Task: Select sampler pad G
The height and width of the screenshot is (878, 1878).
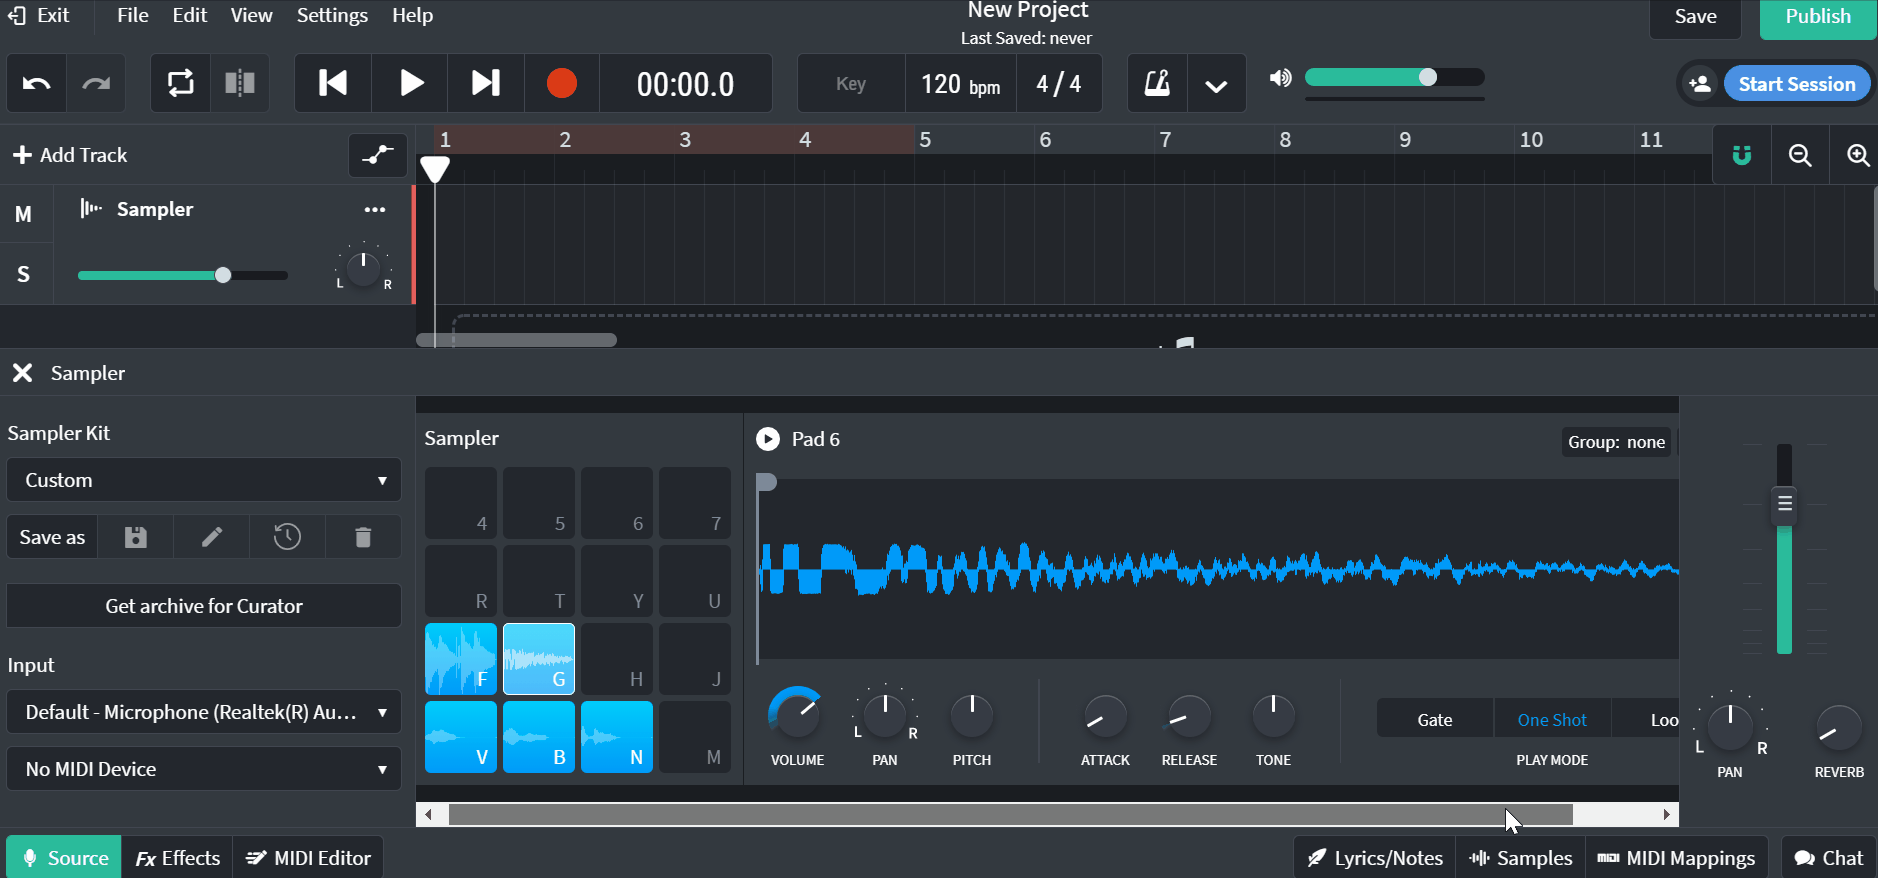Action: point(539,659)
